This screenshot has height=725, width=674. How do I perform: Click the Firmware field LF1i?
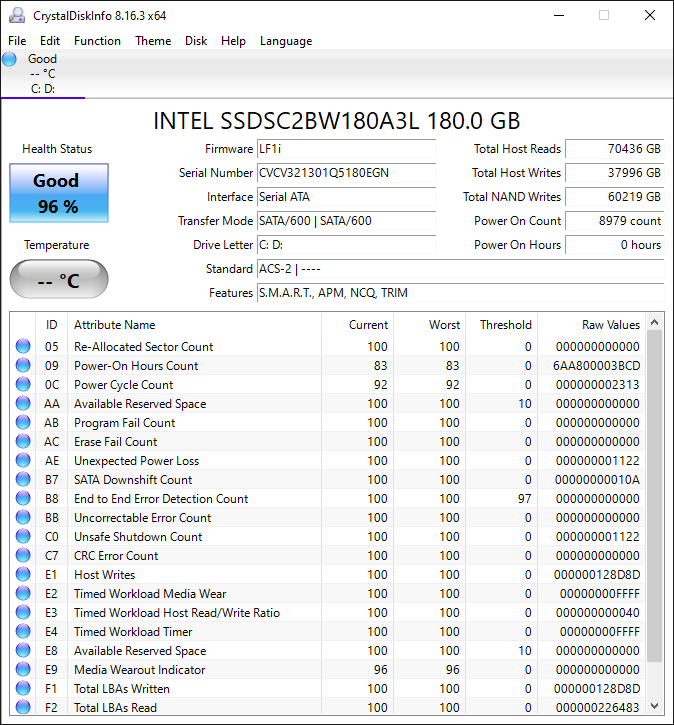coord(346,149)
